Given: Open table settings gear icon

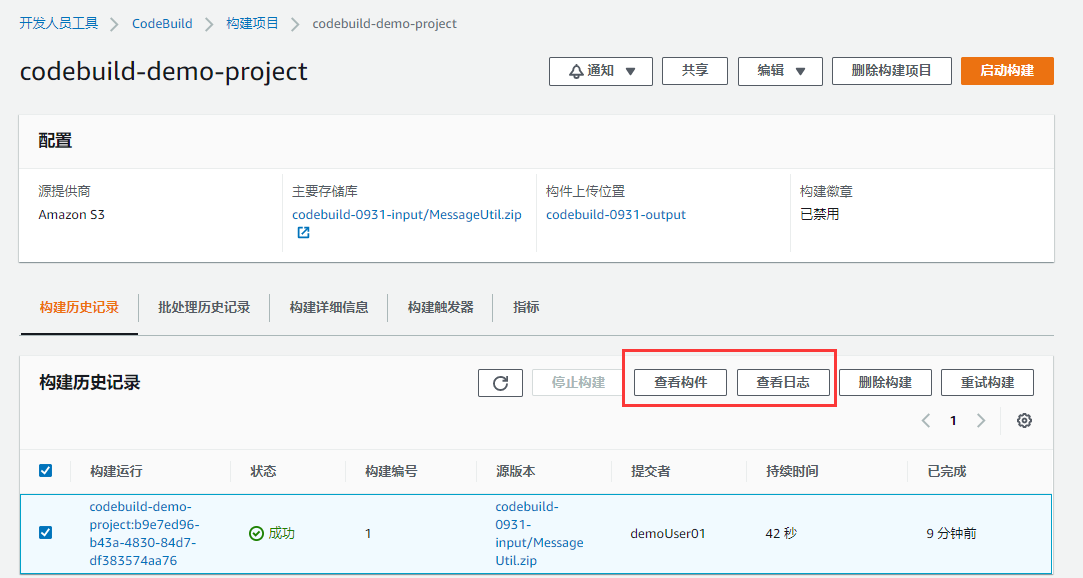Looking at the screenshot, I should point(1024,421).
